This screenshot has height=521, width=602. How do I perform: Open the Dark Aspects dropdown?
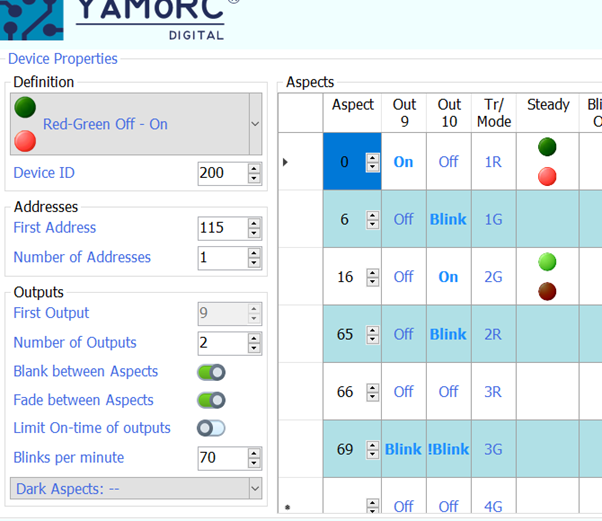136,488
